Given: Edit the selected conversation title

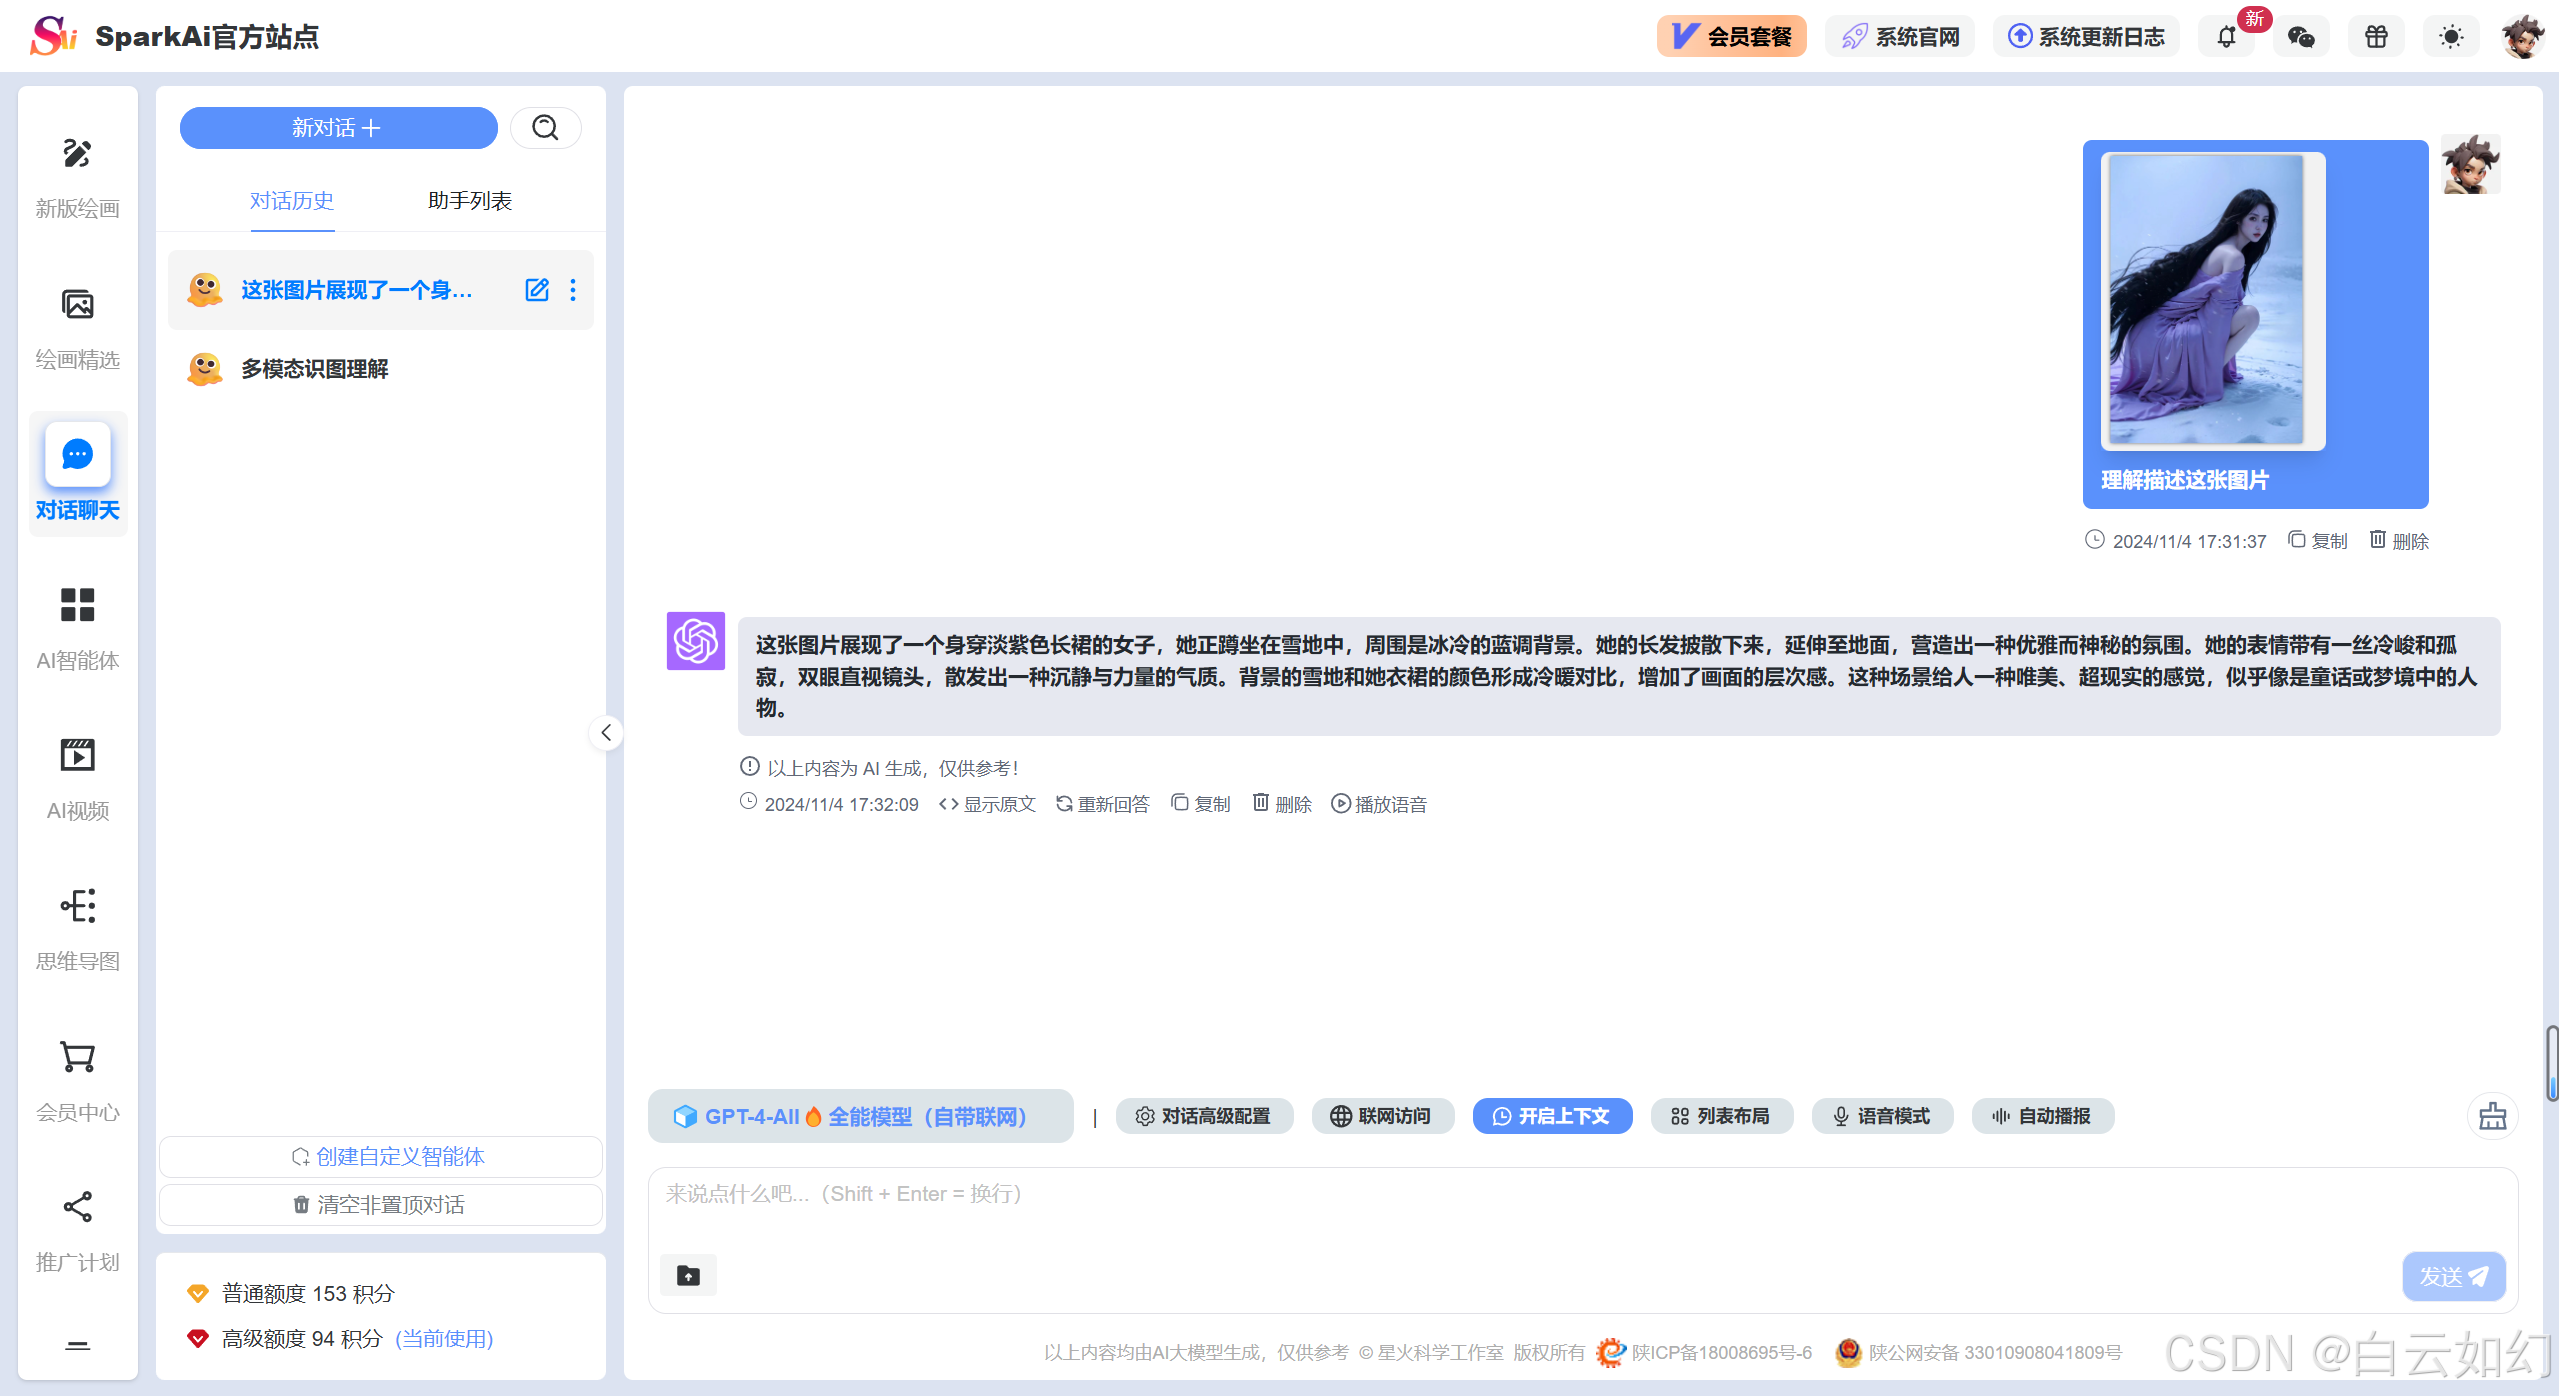Looking at the screenshot, I should [537, 290].
